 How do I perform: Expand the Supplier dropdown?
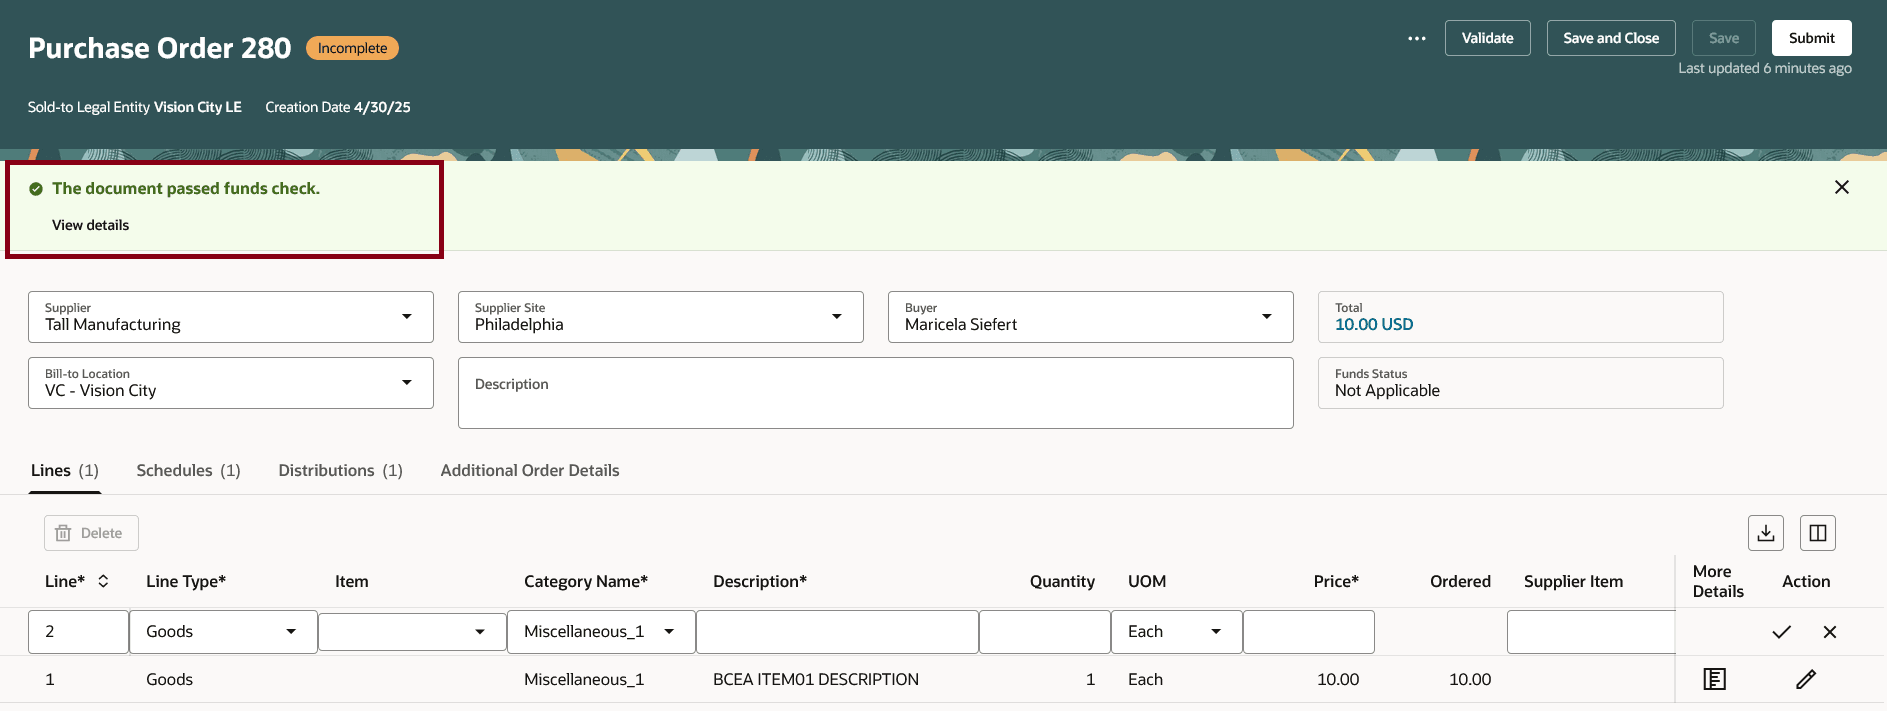click(406, 317)
